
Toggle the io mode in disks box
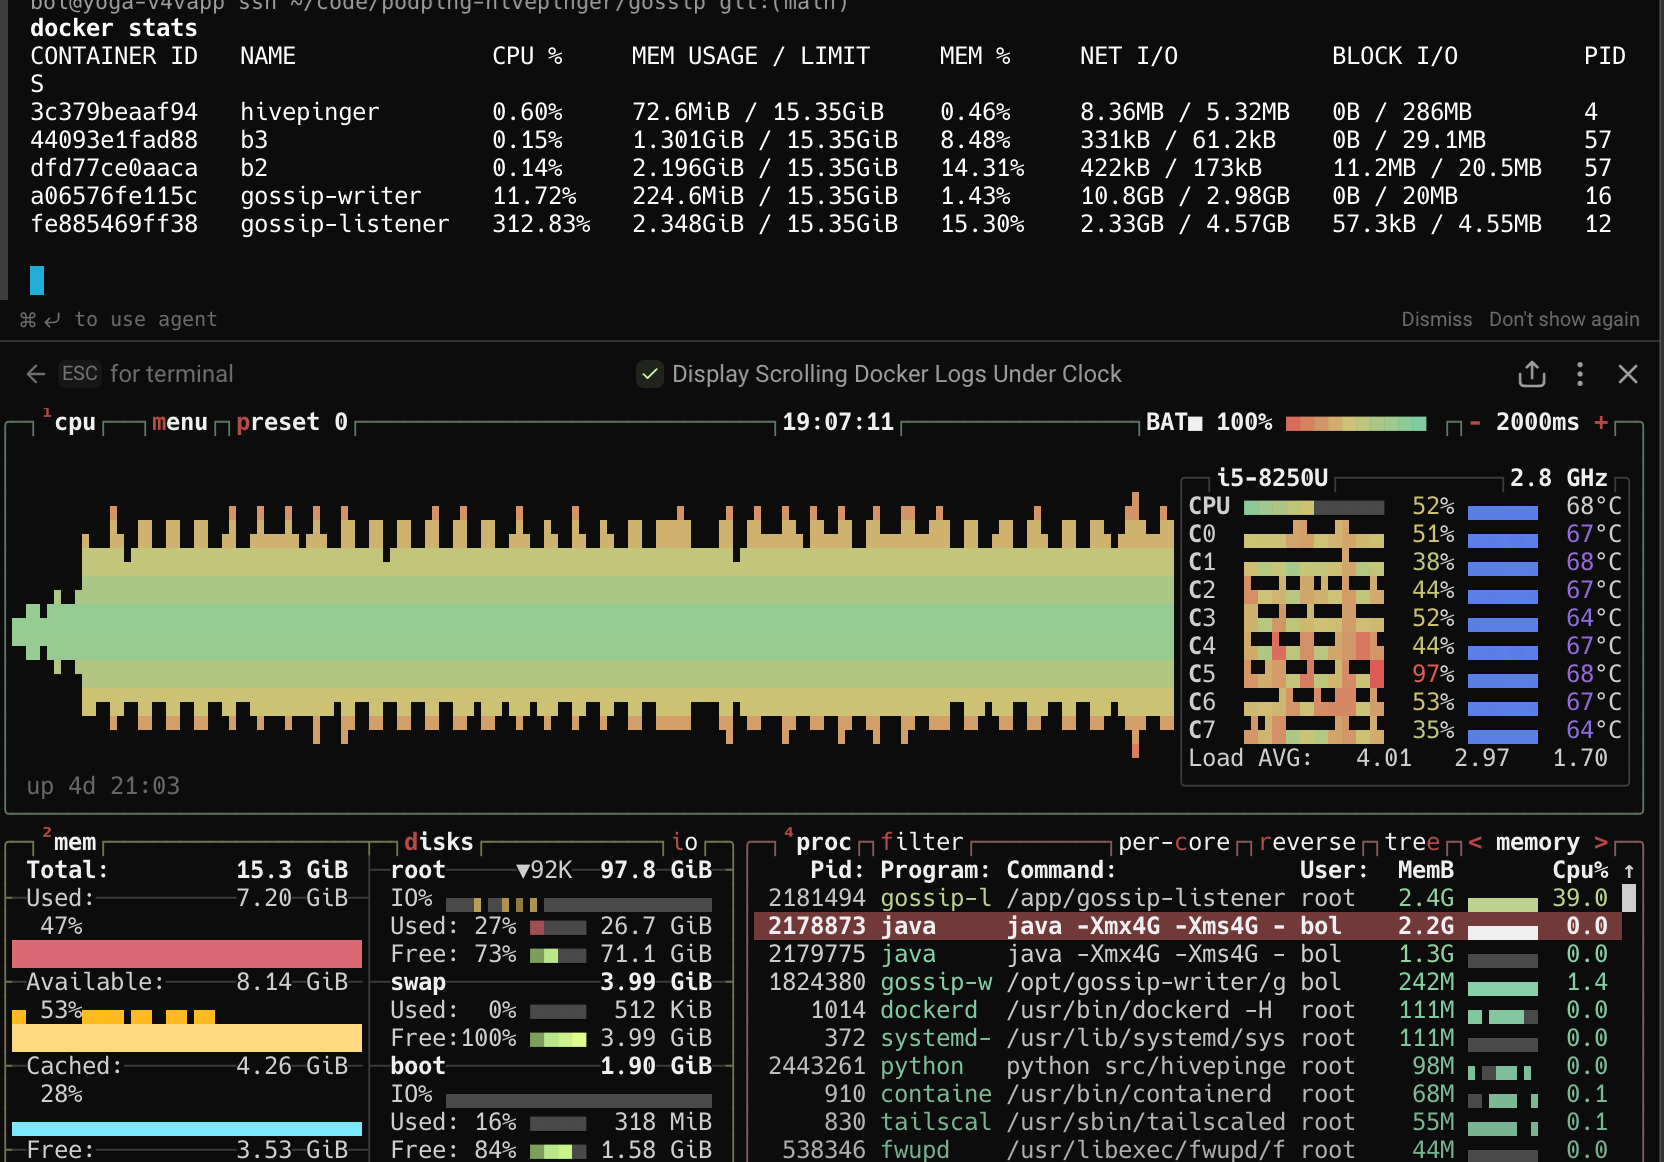685,842
